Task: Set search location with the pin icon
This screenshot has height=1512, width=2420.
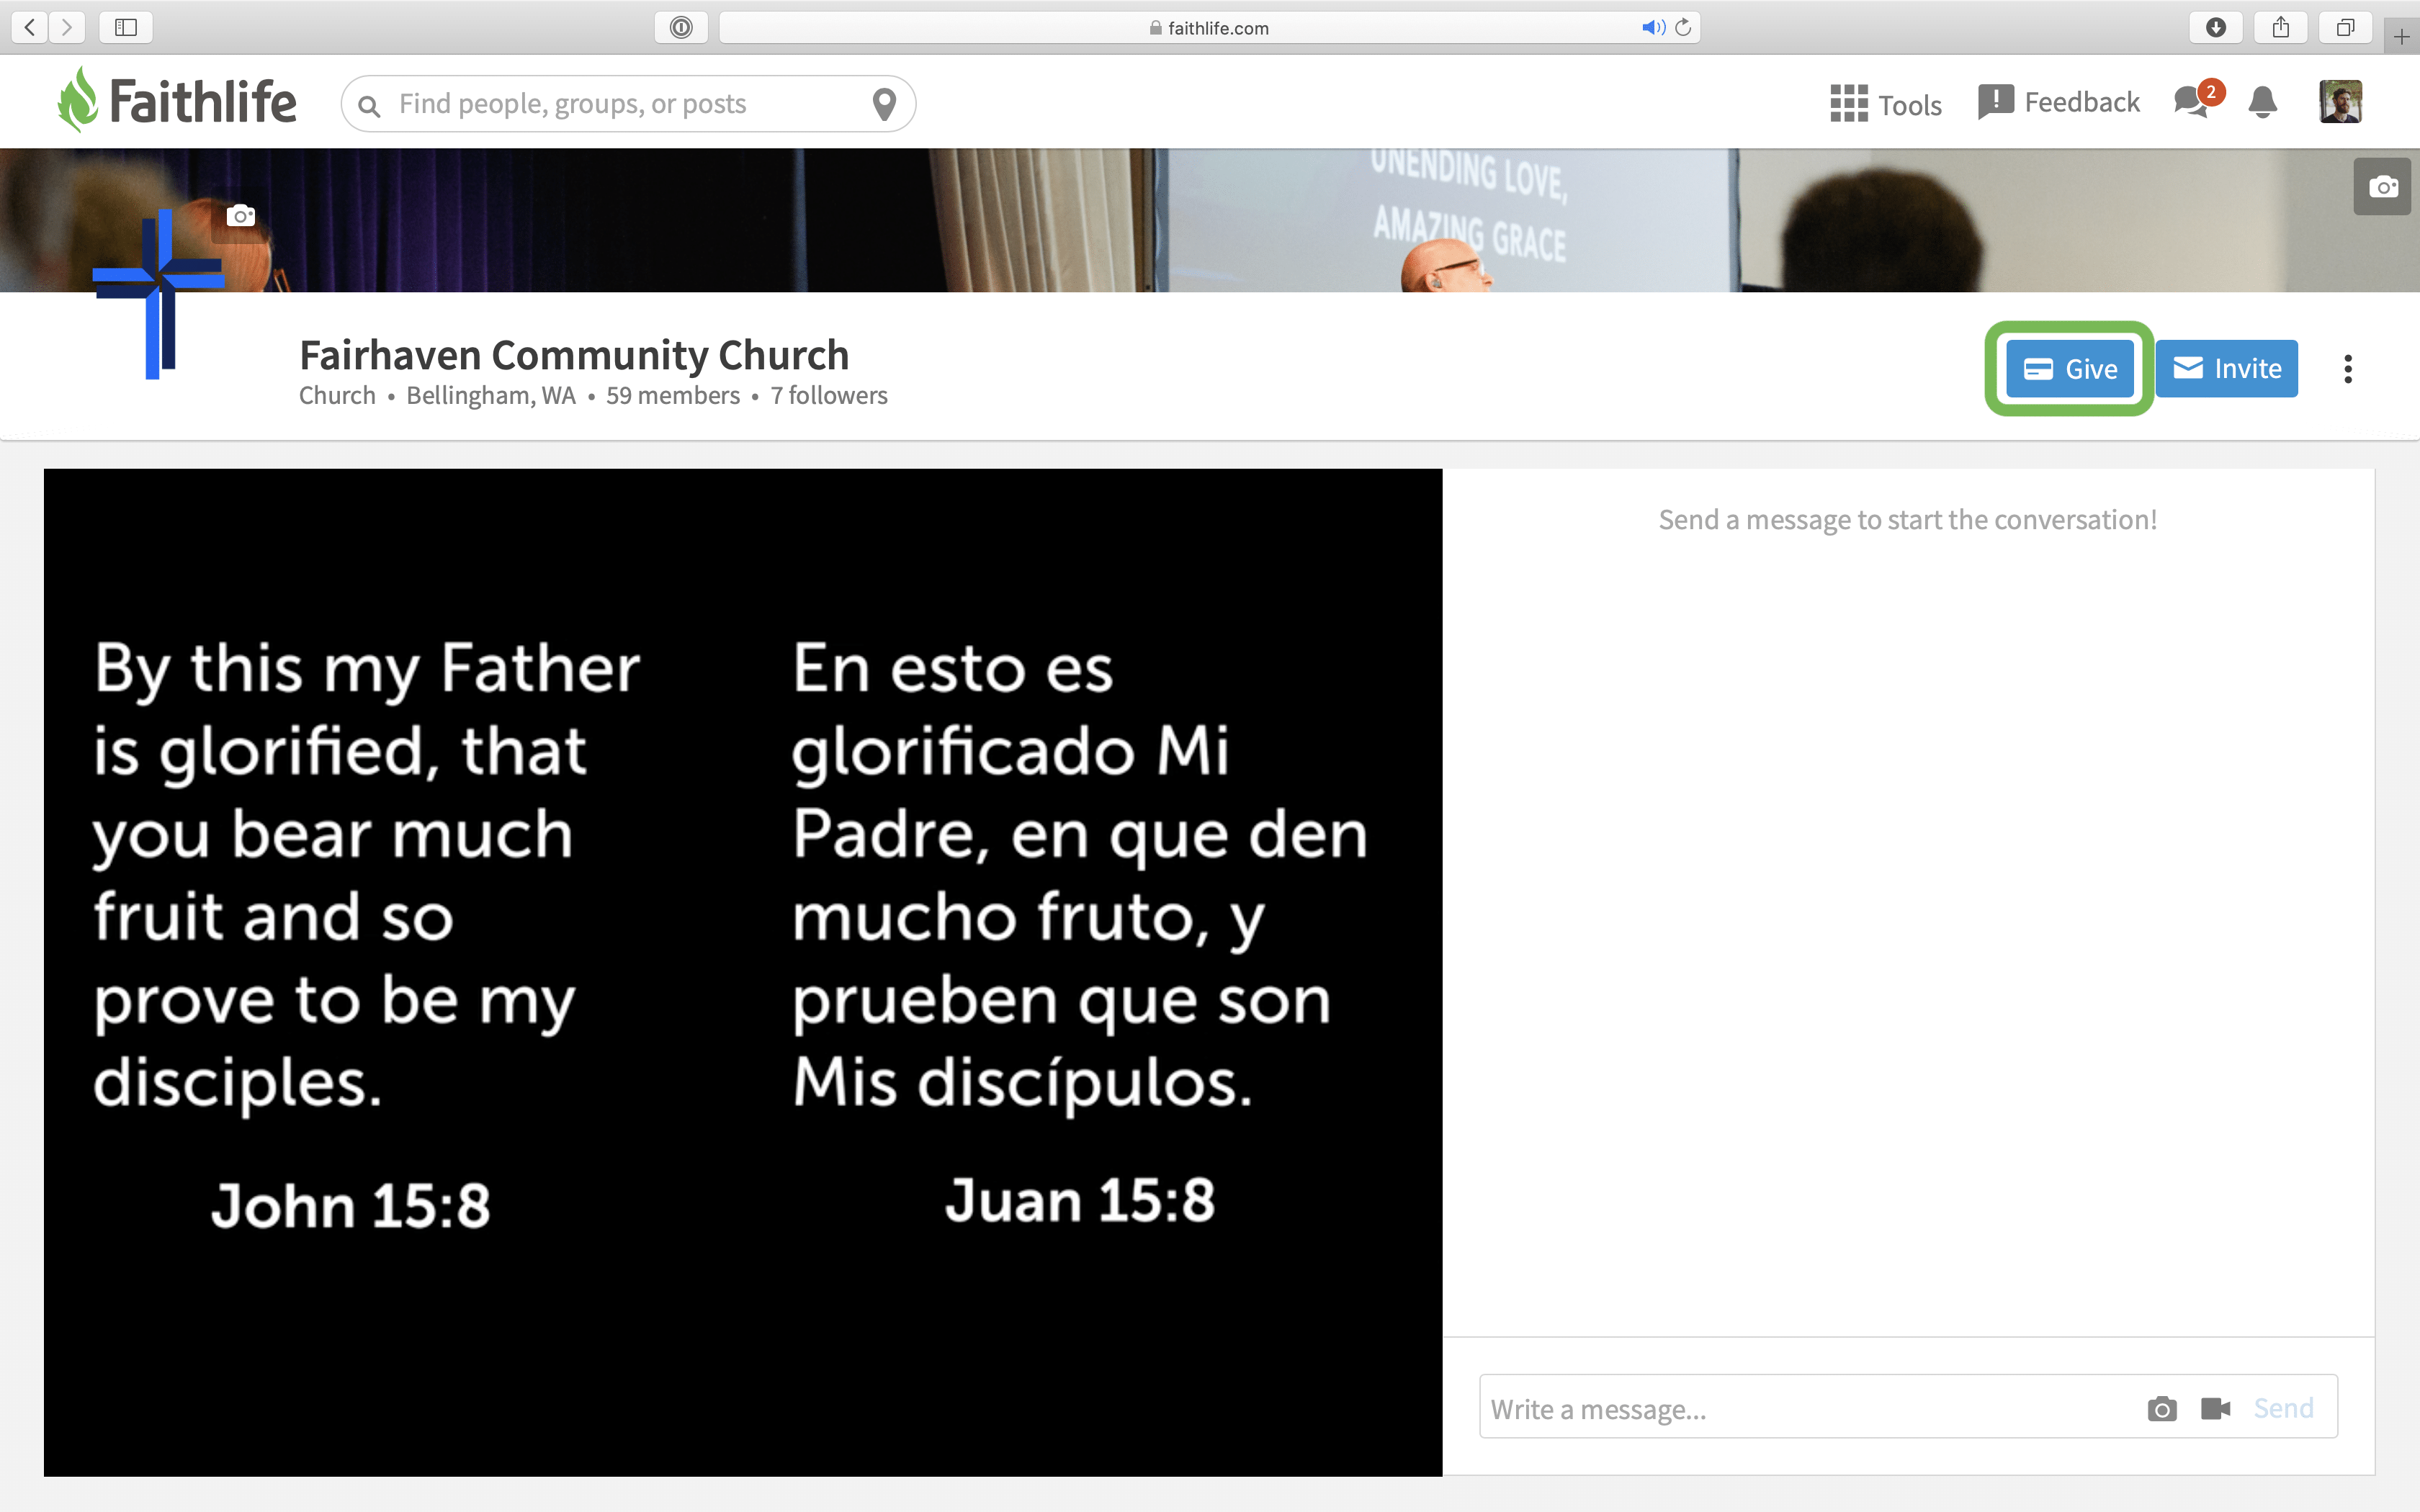Action: tap(884, 104)
